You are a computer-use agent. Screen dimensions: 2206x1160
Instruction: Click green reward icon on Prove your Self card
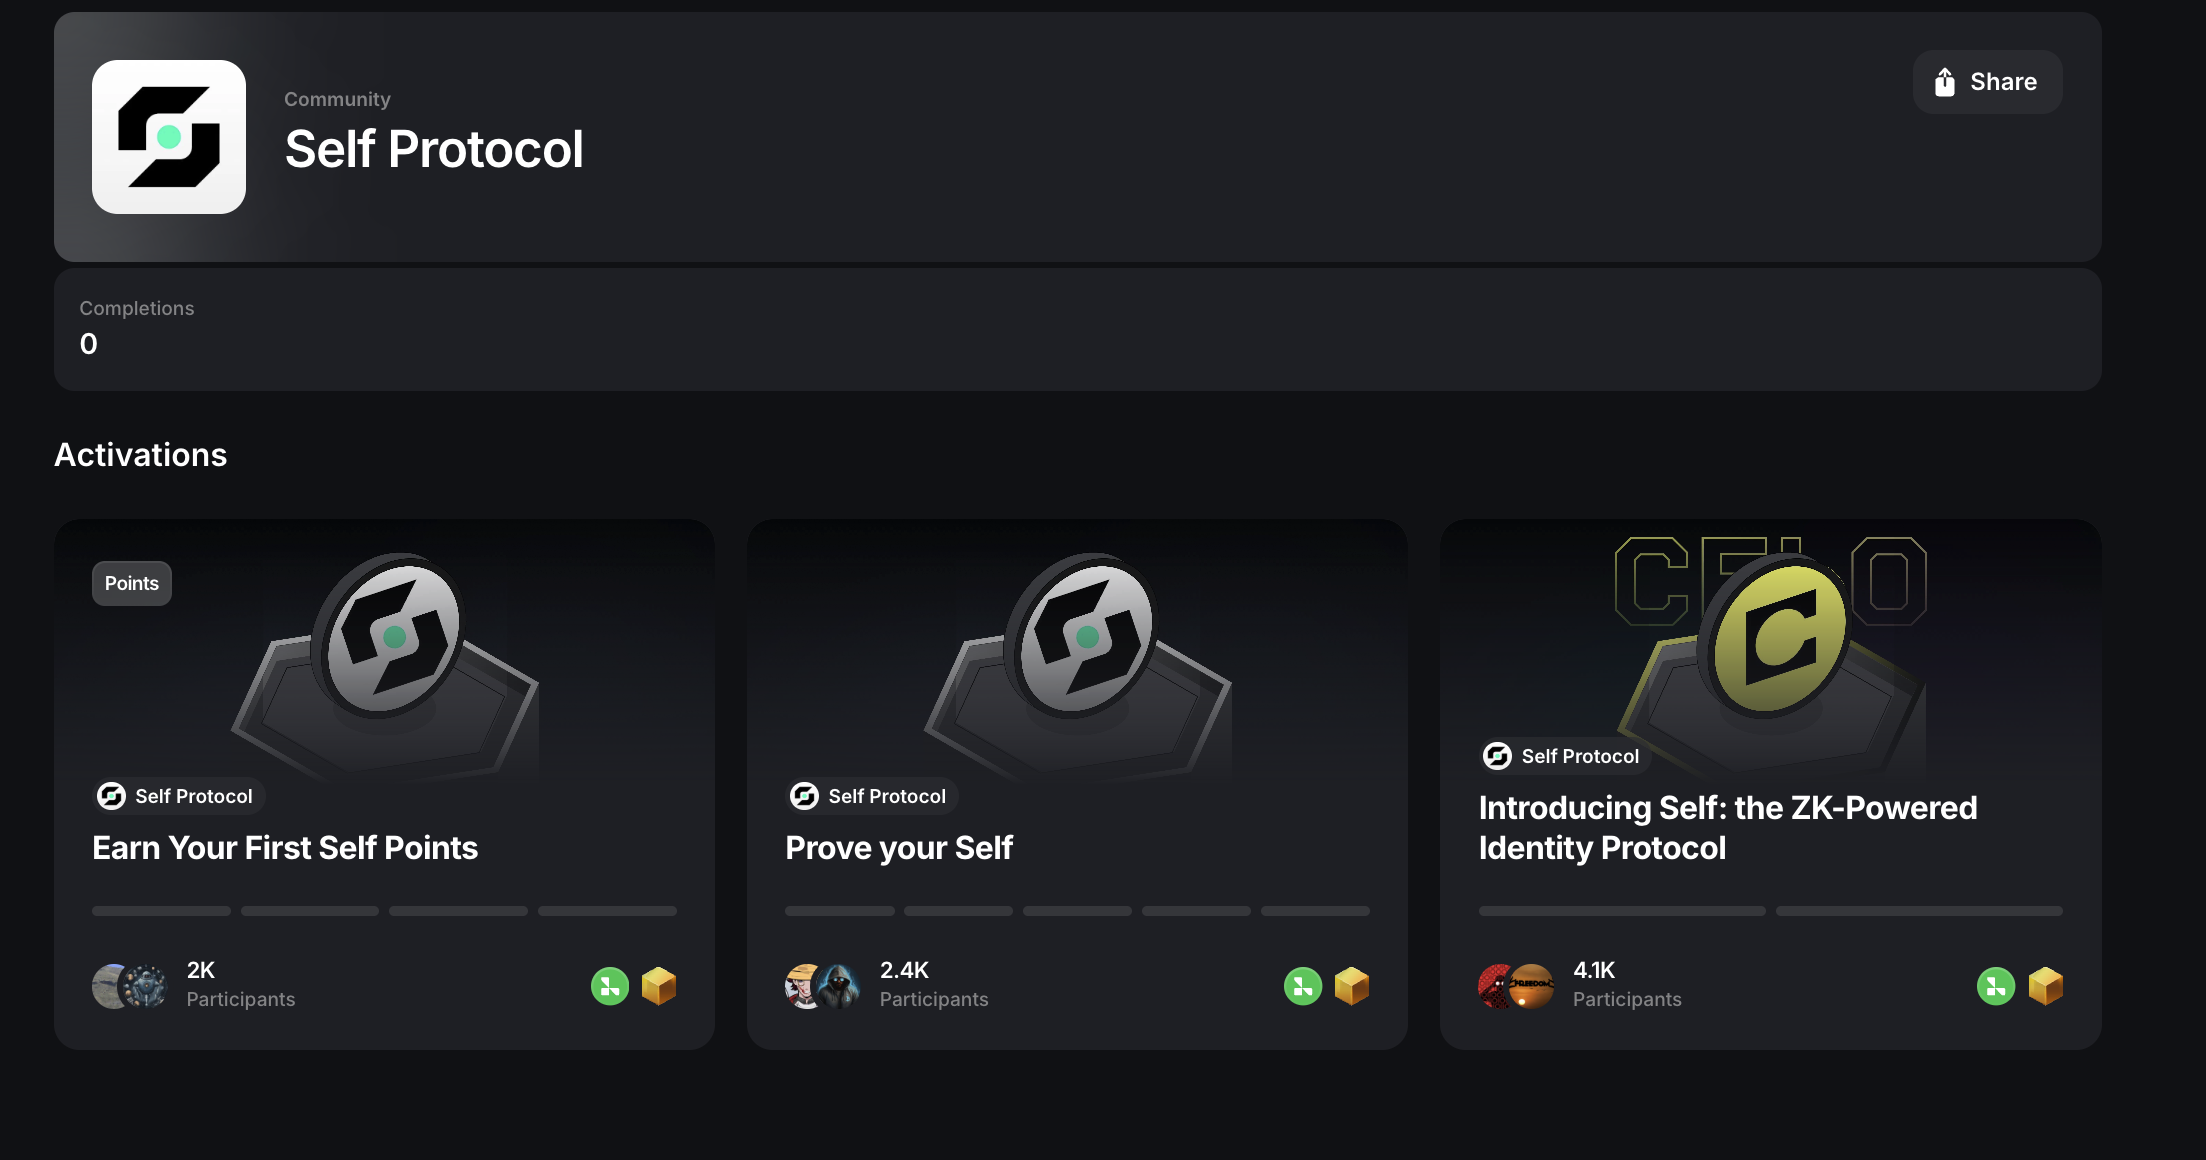[1303, 986]
